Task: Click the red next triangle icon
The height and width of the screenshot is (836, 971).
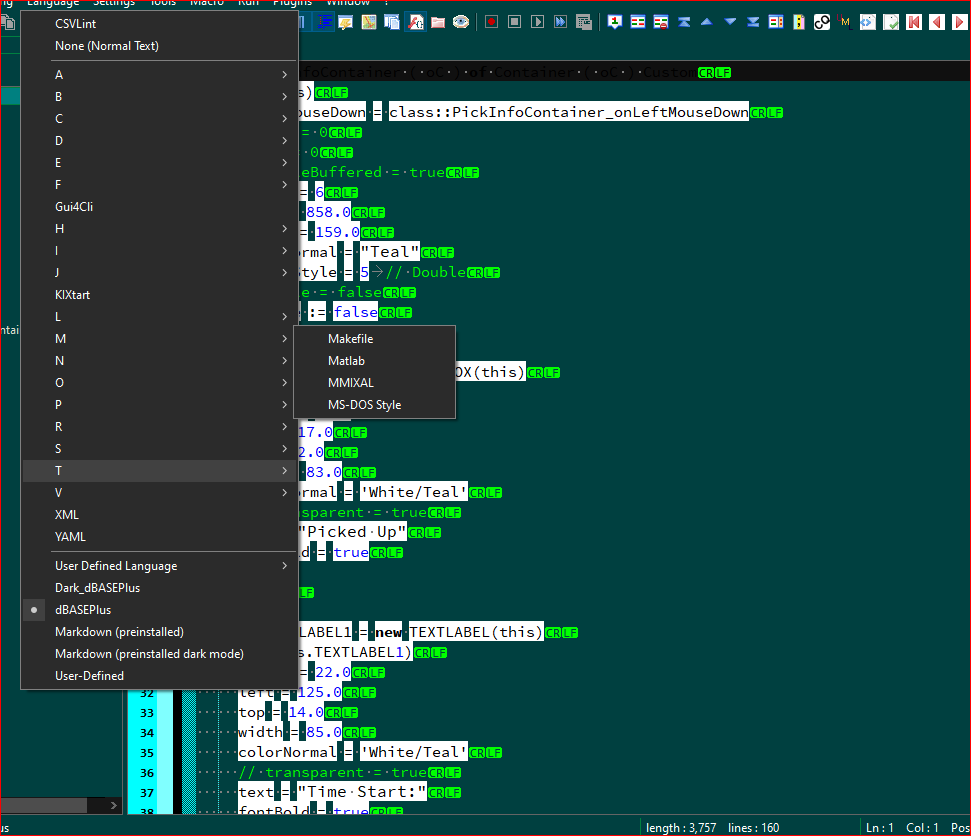Action: pyautogui.click(x=960, y=22)
